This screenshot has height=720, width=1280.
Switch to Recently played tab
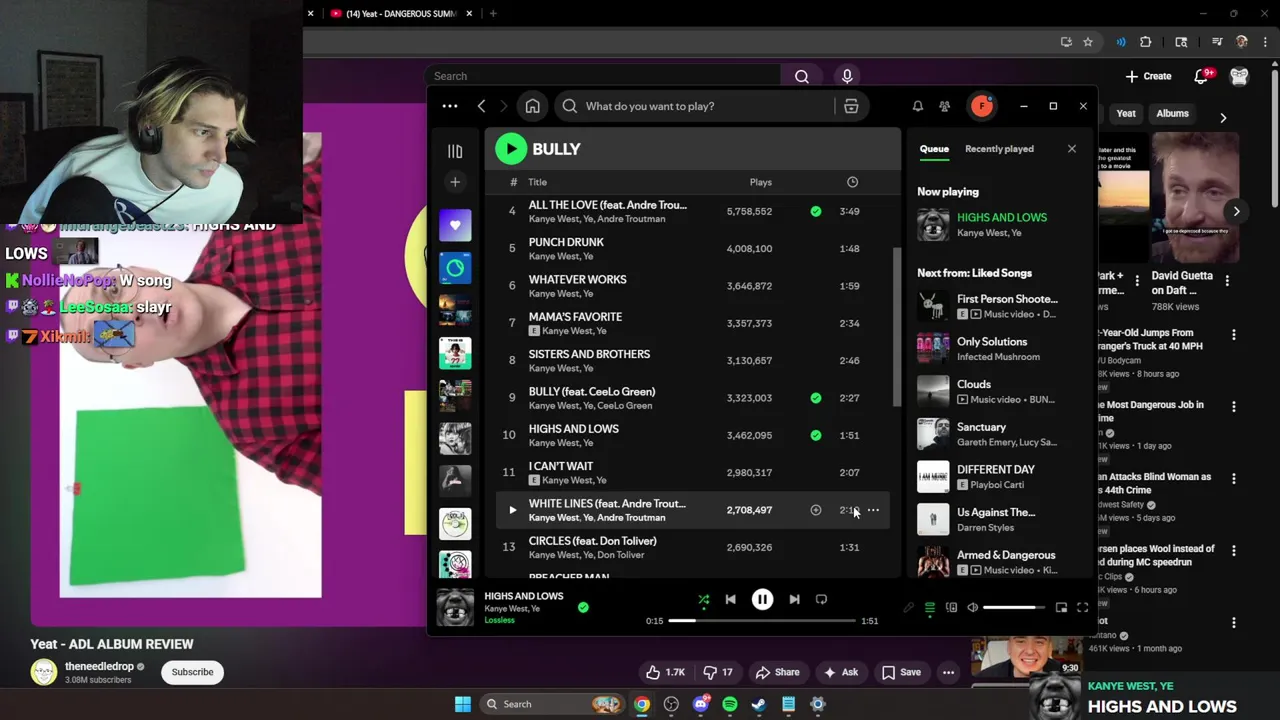[999, 149]
